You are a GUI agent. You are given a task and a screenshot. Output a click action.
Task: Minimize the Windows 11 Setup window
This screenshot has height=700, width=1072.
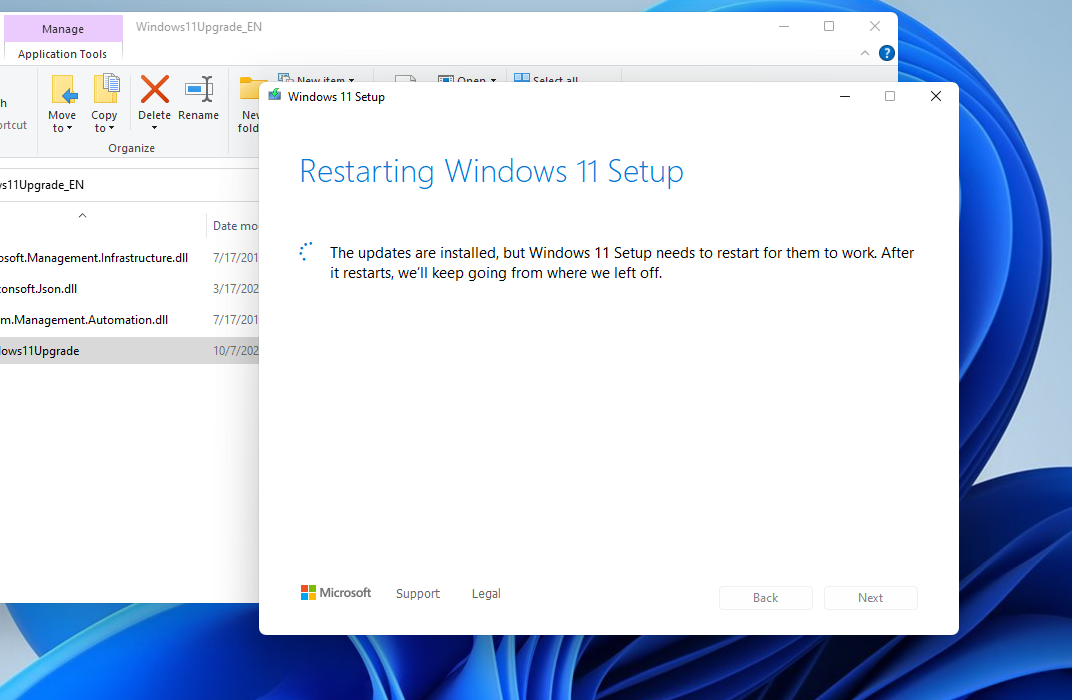[x=845, y=96]
